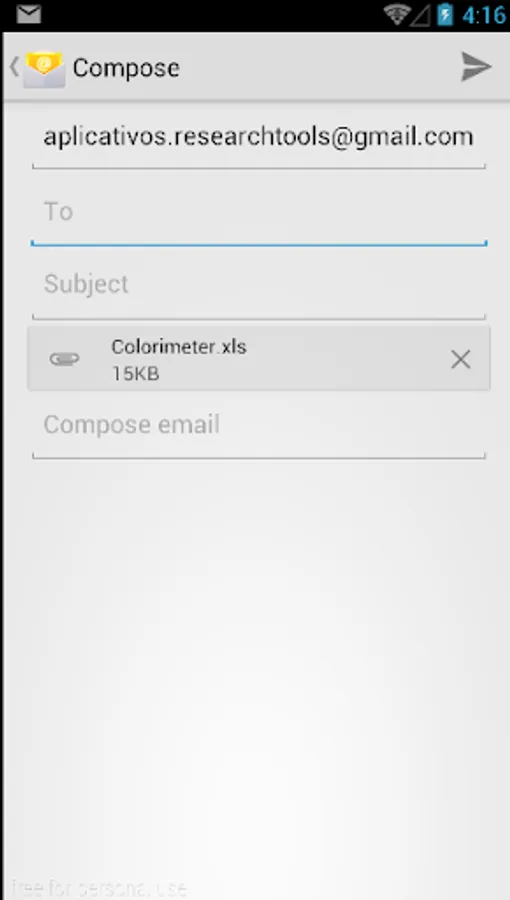Select the sender account aplicativos.researchtools@gmail.com
The image size is (510, 900).
click(259, 137)
